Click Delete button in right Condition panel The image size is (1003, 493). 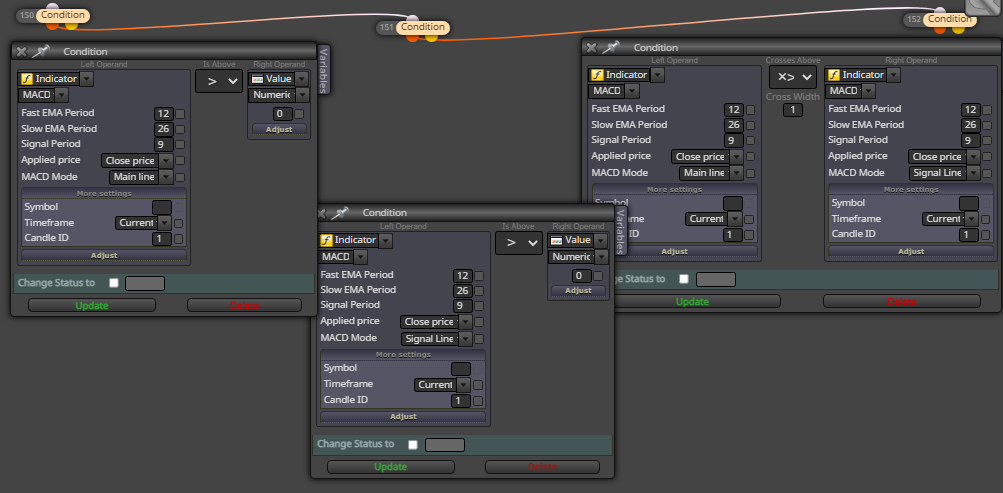901,301
